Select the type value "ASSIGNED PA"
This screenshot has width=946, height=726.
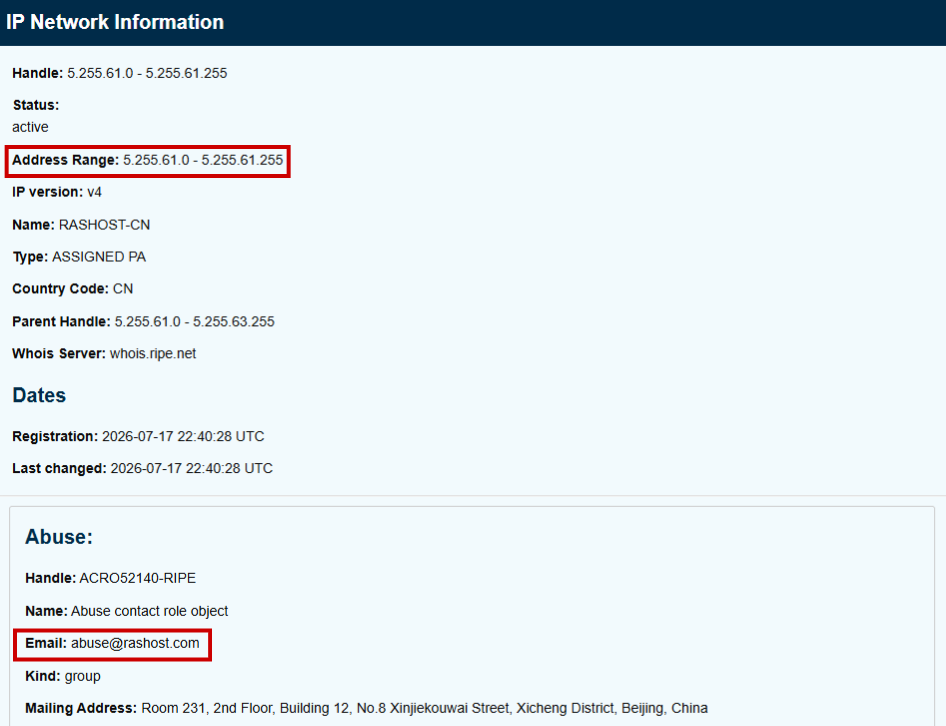tap(99, 257)
